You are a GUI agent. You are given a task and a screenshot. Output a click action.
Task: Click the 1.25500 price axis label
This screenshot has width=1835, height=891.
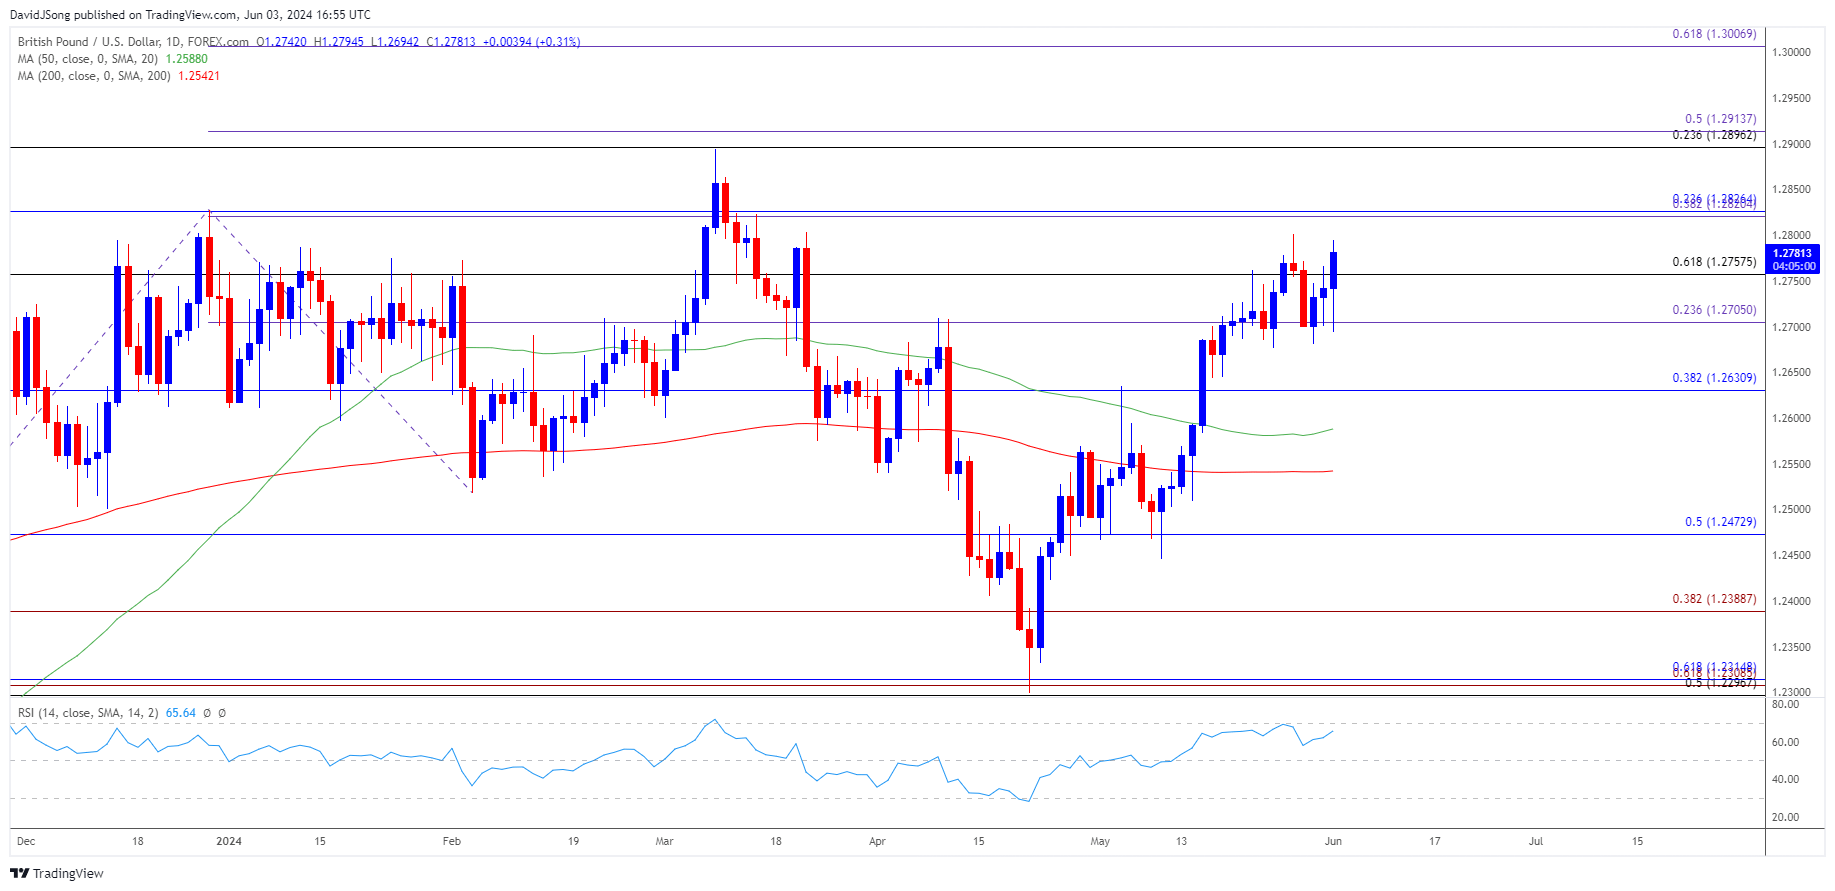pos(1791,464)
